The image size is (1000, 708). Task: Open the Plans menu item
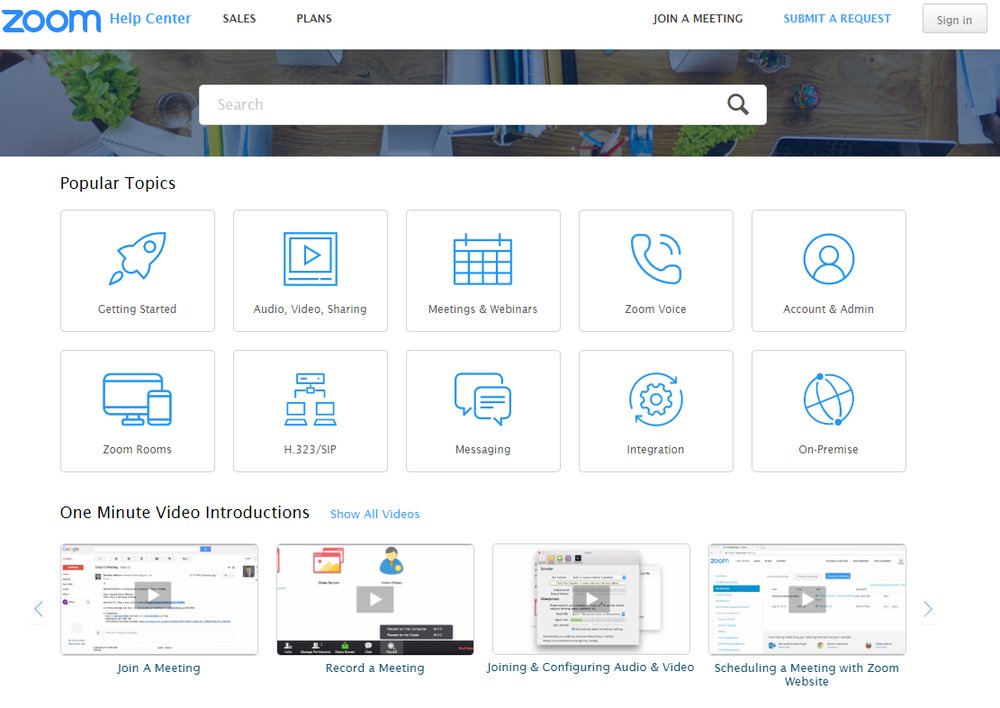[x=314, y=19]
